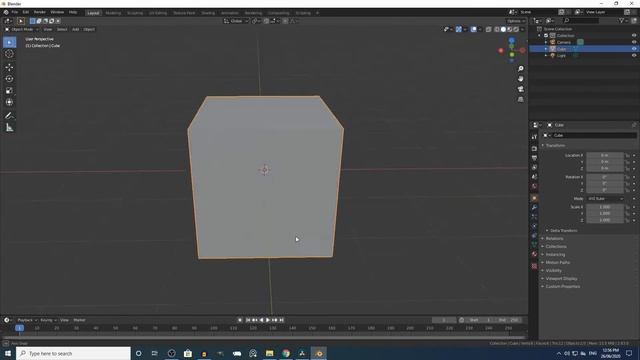640x360 pixels.
Task: Switch to the Animation workspace tab
Action: coord(230,13)
